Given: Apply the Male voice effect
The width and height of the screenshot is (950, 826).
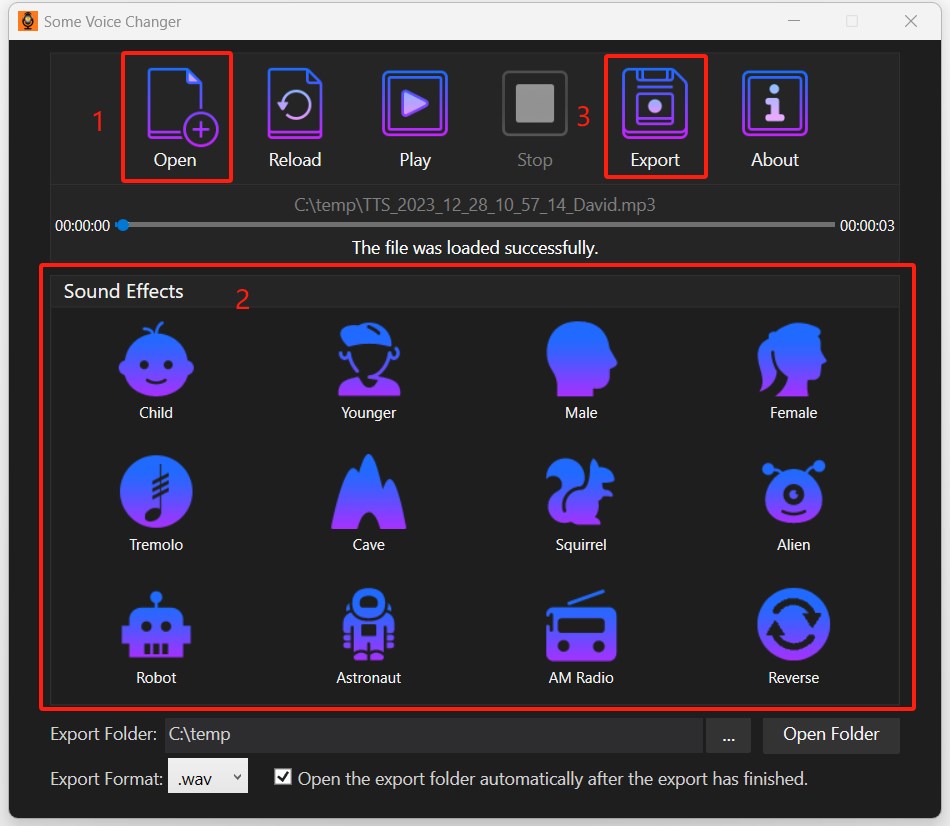Looking at the screenshot, I should click(580, 368).
